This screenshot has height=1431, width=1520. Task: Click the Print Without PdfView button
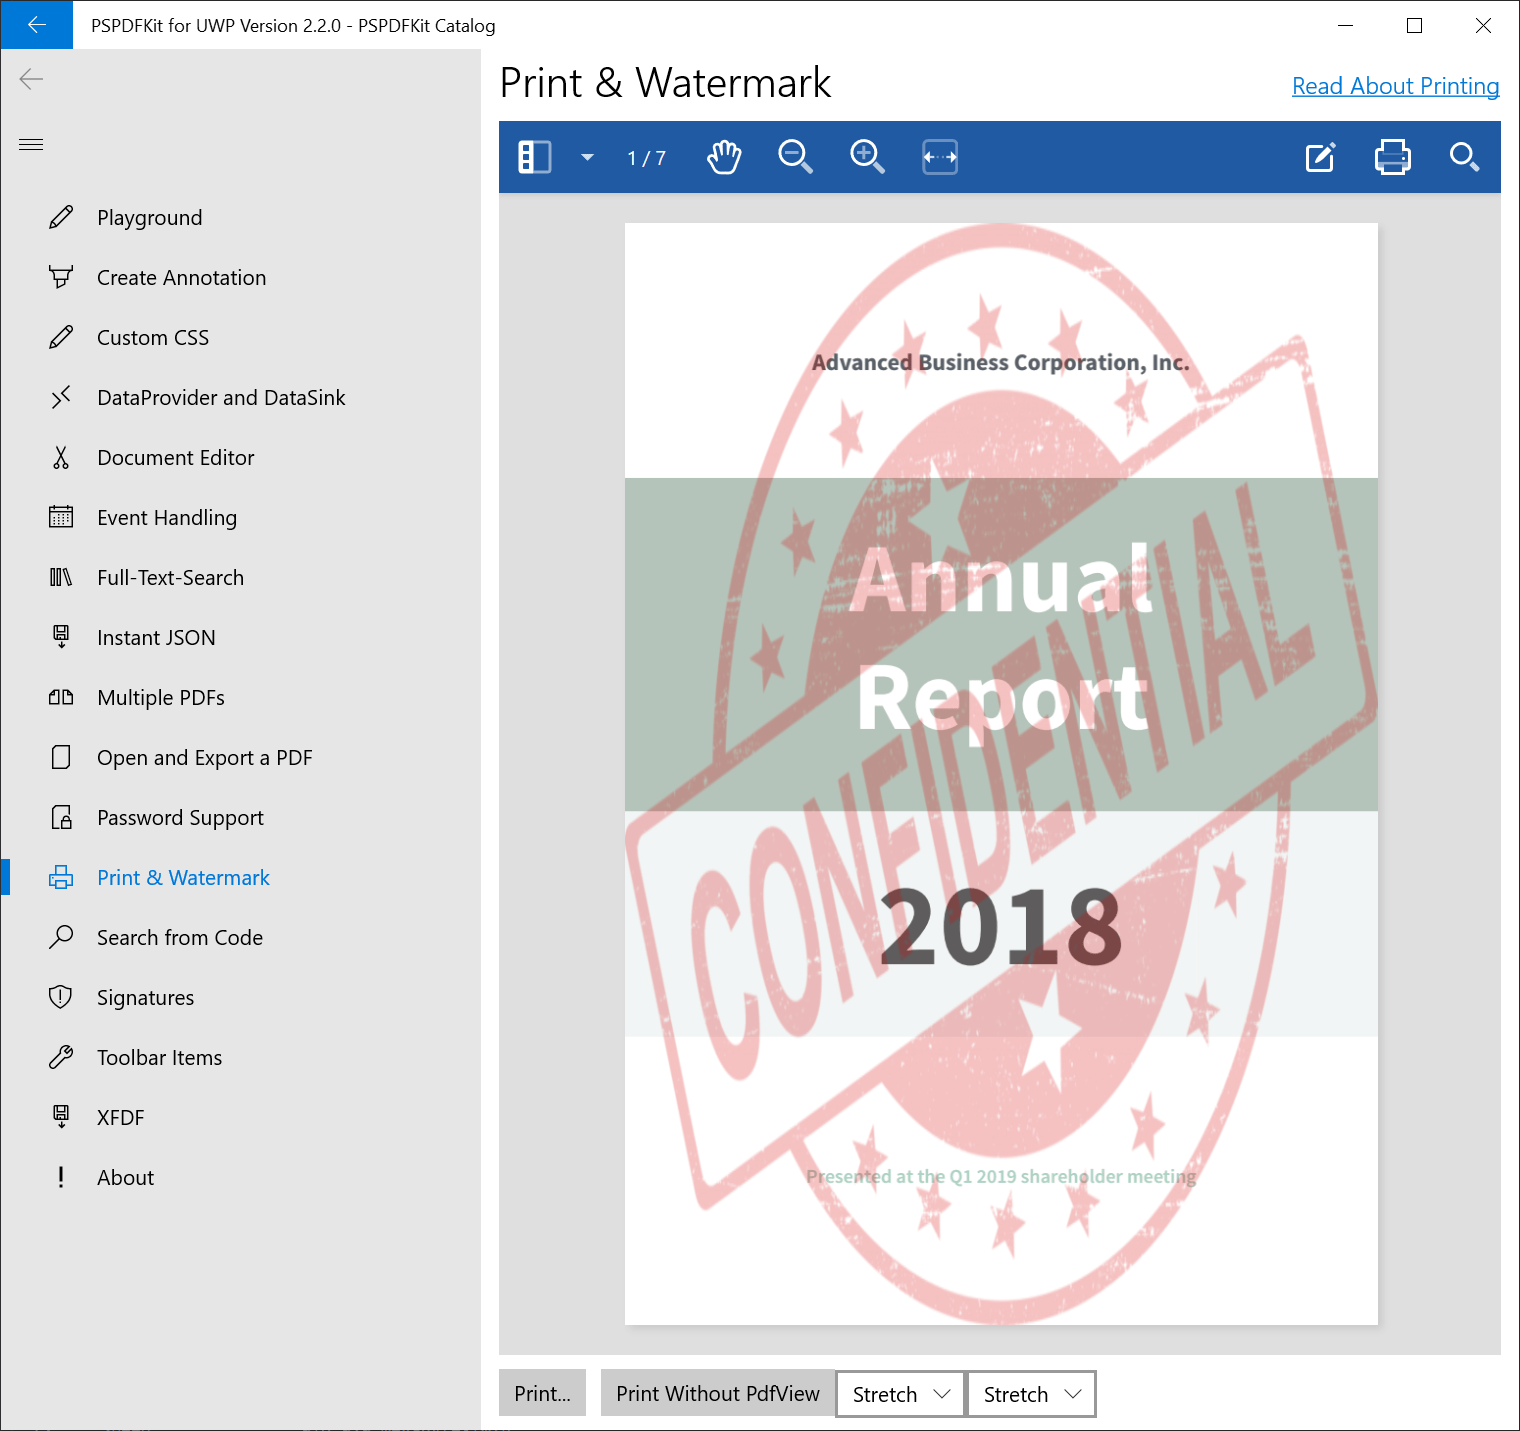click(x=717, y=1393)
